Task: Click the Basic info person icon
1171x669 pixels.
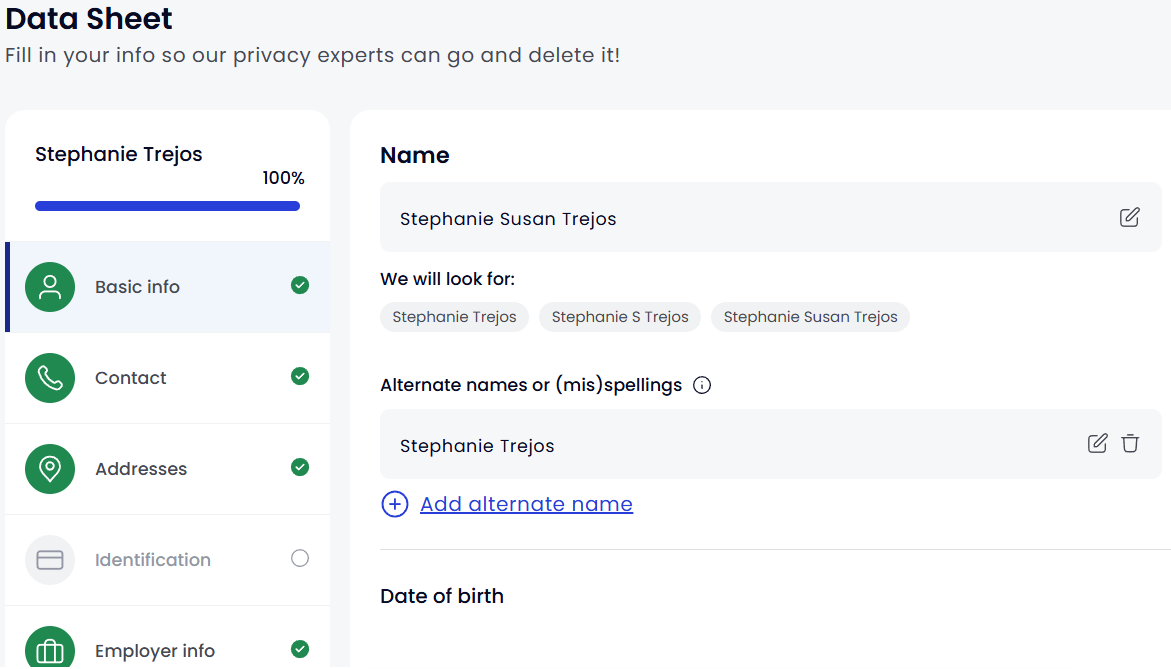Action: (50, 287)
